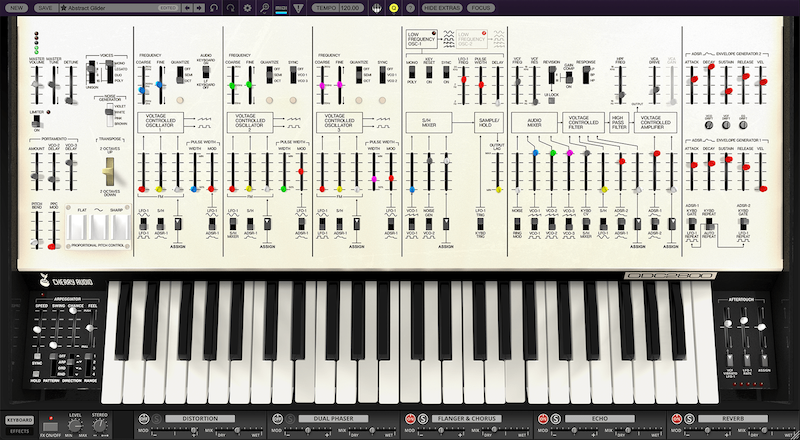This screenshot has width=800, height=440.
Task: Enable the Distortion effect power button
Action: pos(144,417)
